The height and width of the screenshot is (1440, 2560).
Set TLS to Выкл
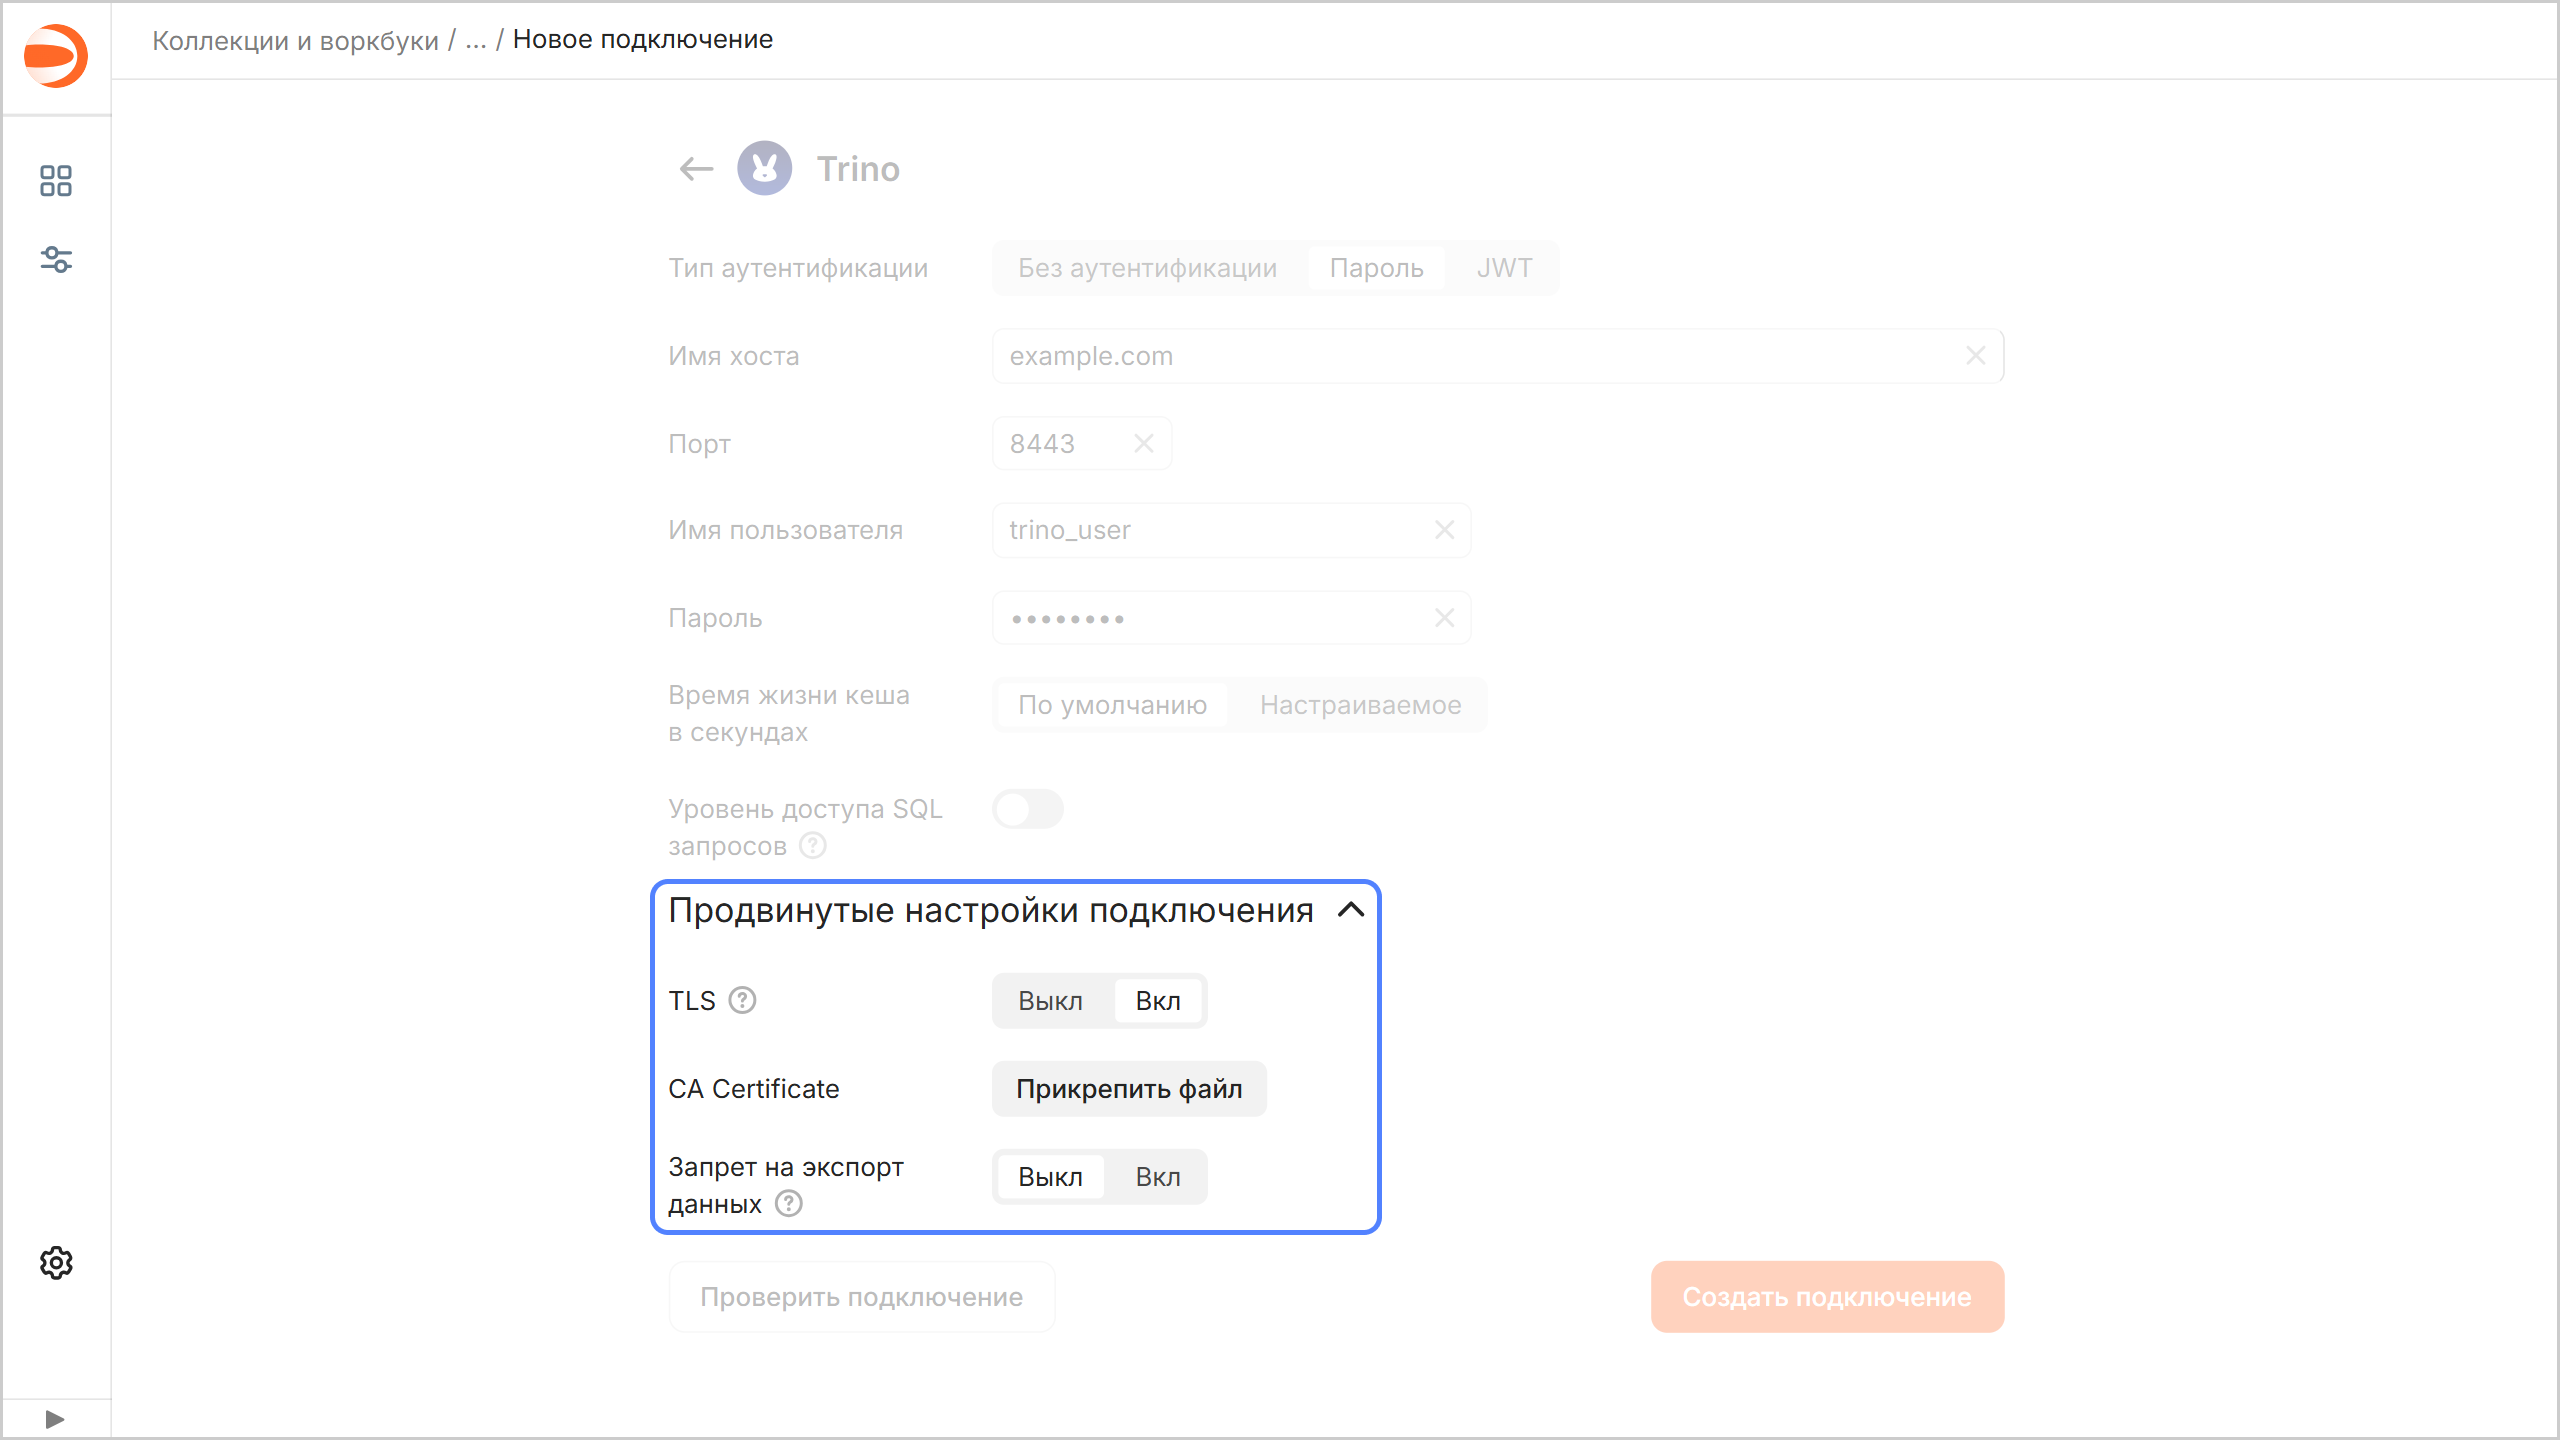click(x=1050, y=1001)
